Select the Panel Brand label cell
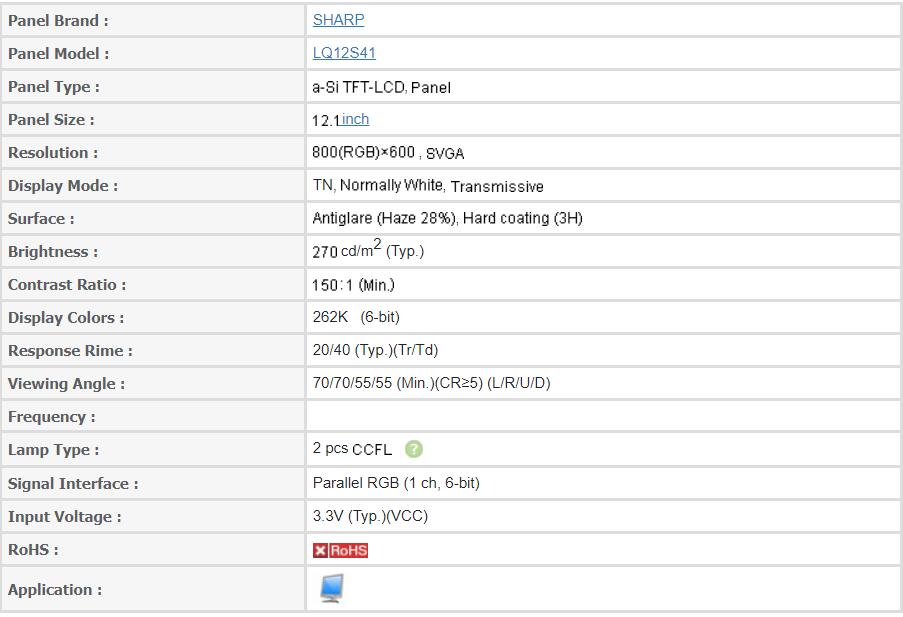The height and width of the screenshot is (617, 903). point(153,21)
